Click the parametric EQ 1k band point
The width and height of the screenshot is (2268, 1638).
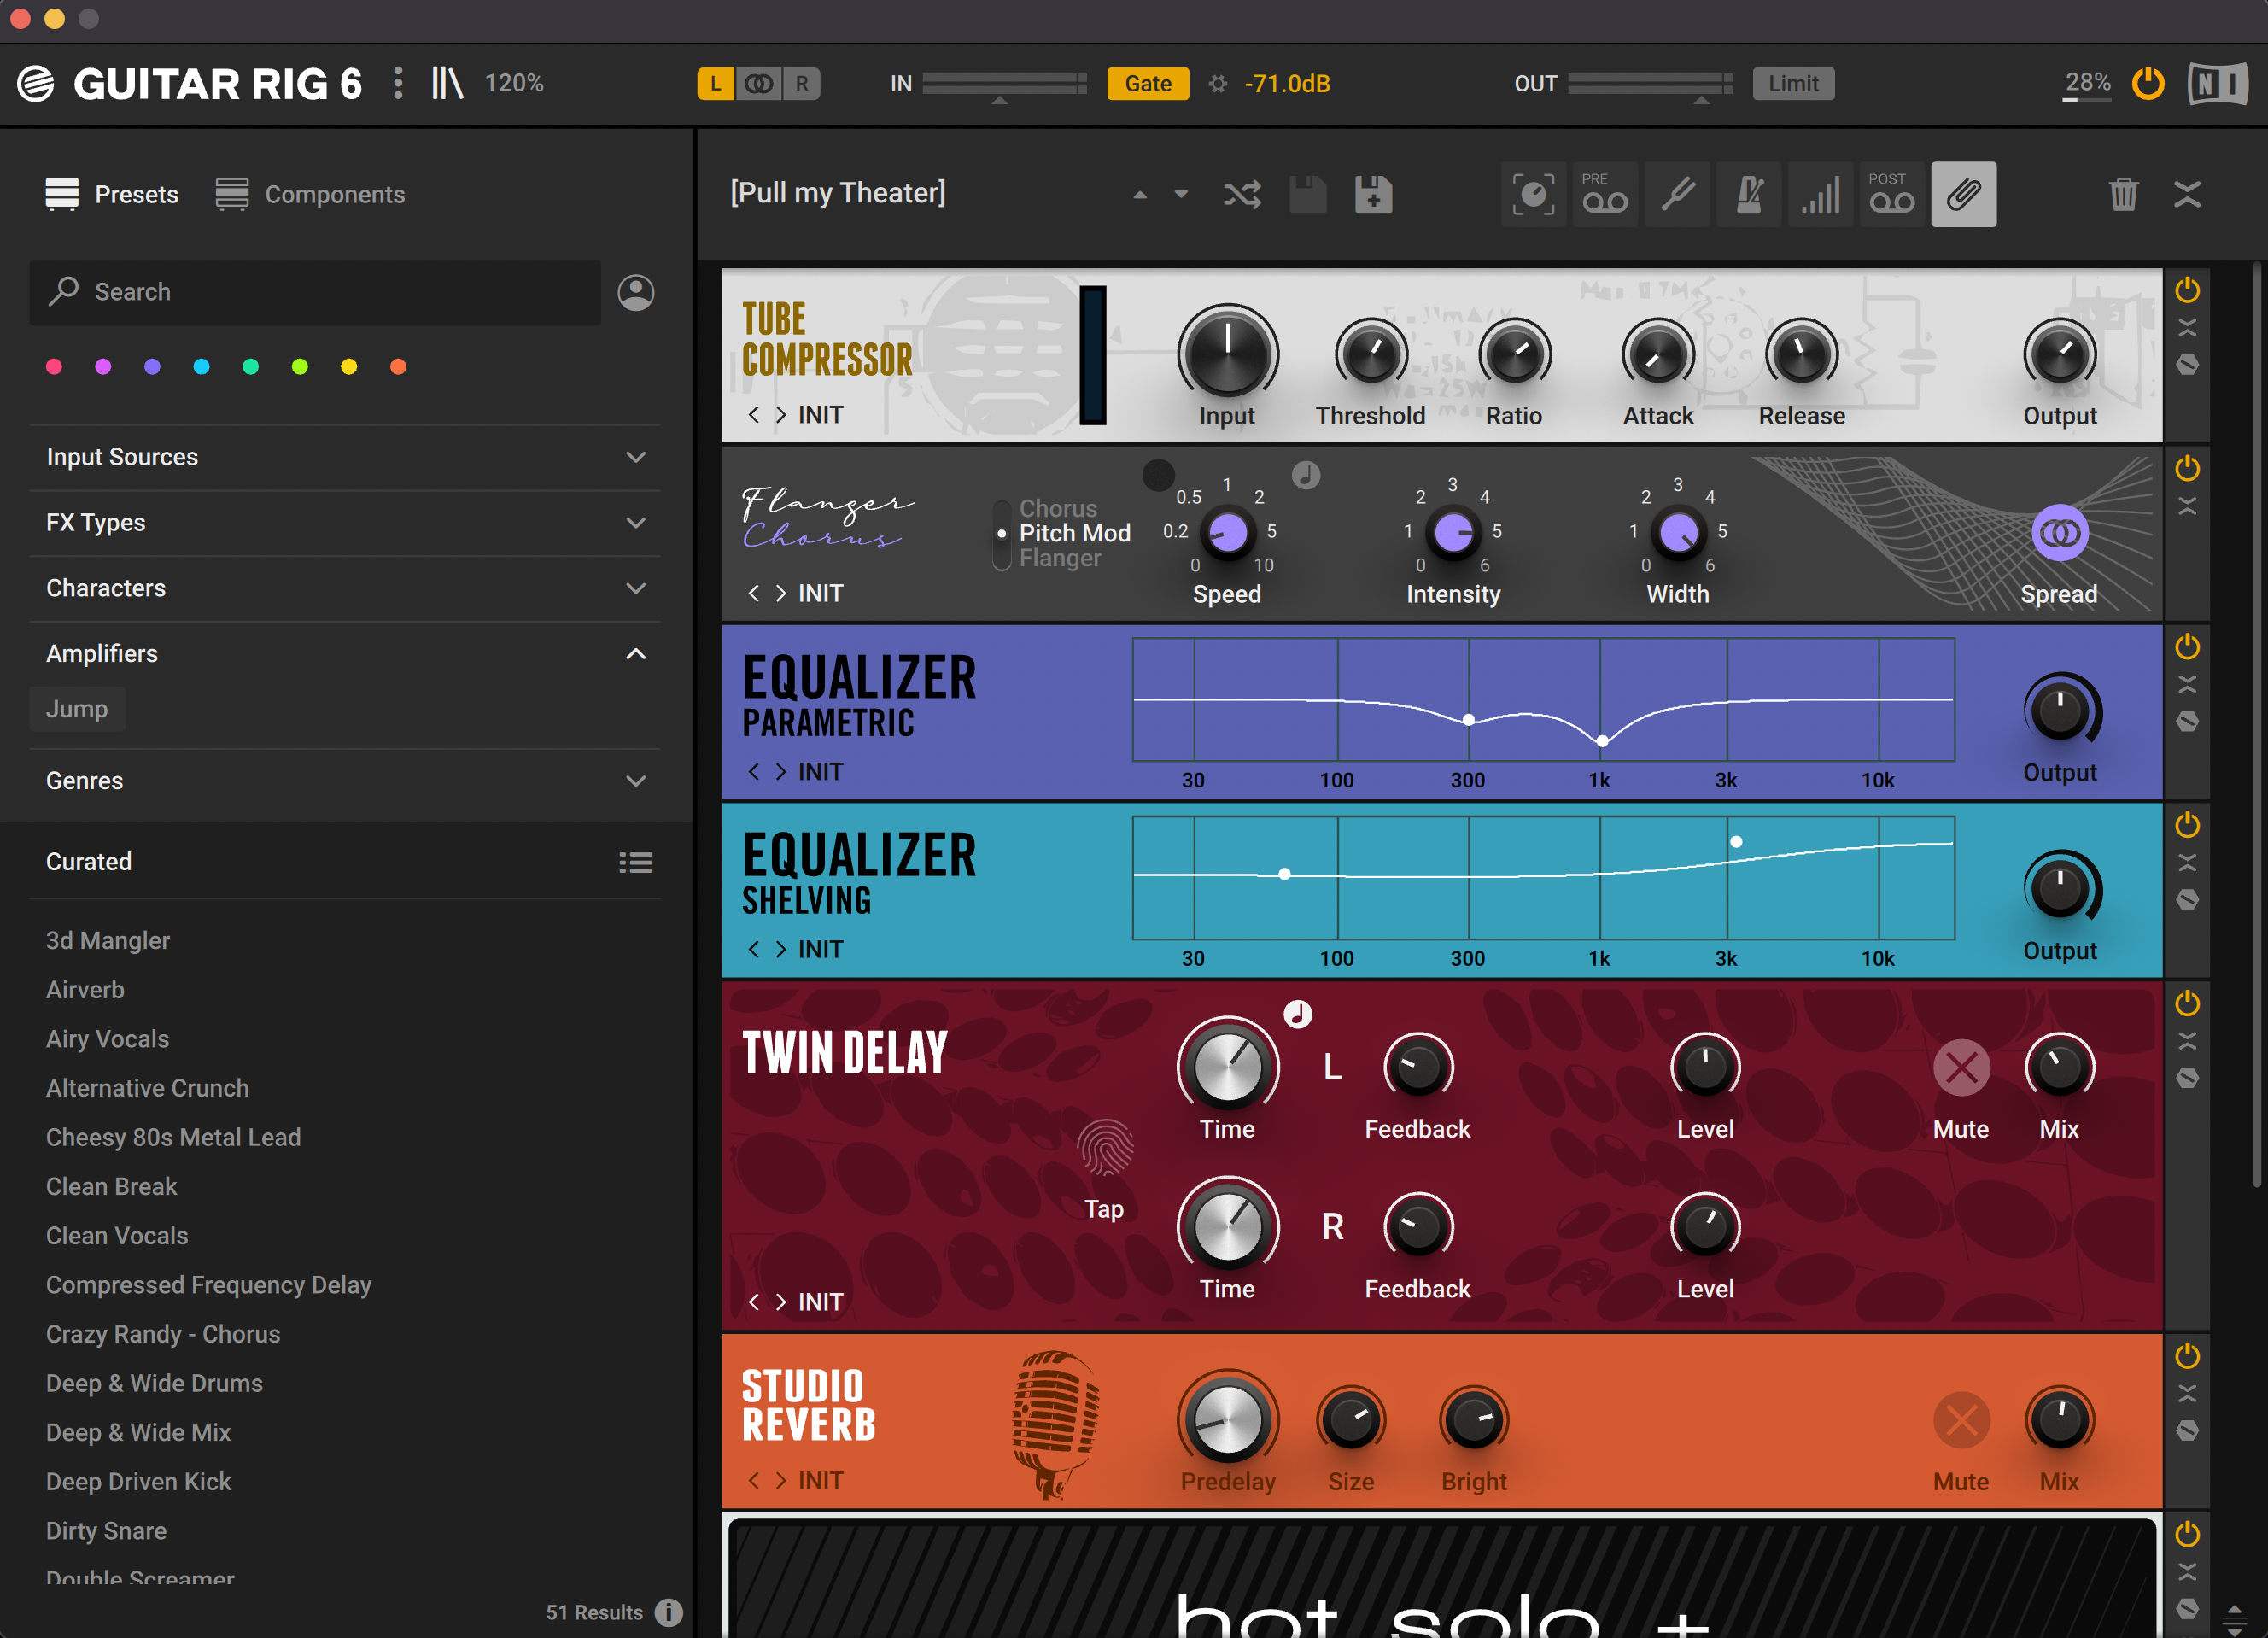pyautogui.click(x=1602, y=741)
